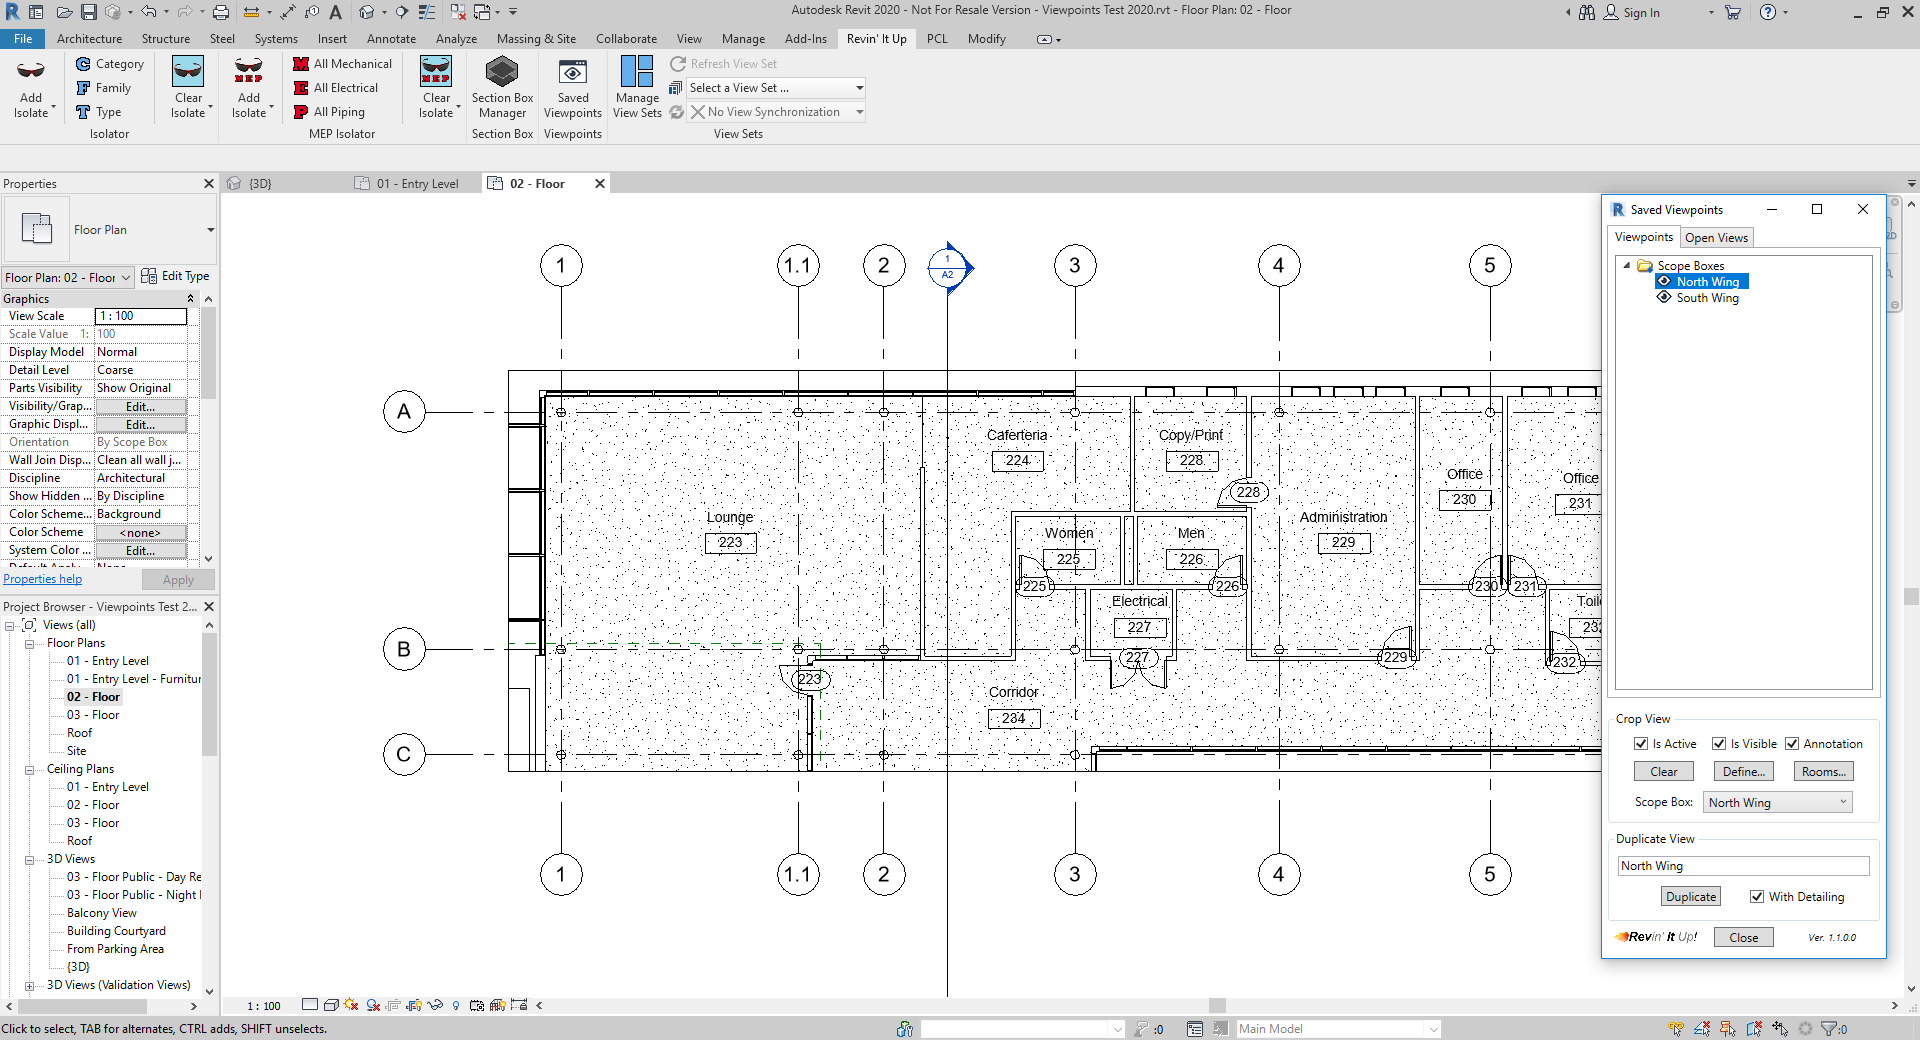This screenshot has width=1920, height=1040.
Task: Open the Annotate ribbon tab
Action: click(x=391, y=39)
